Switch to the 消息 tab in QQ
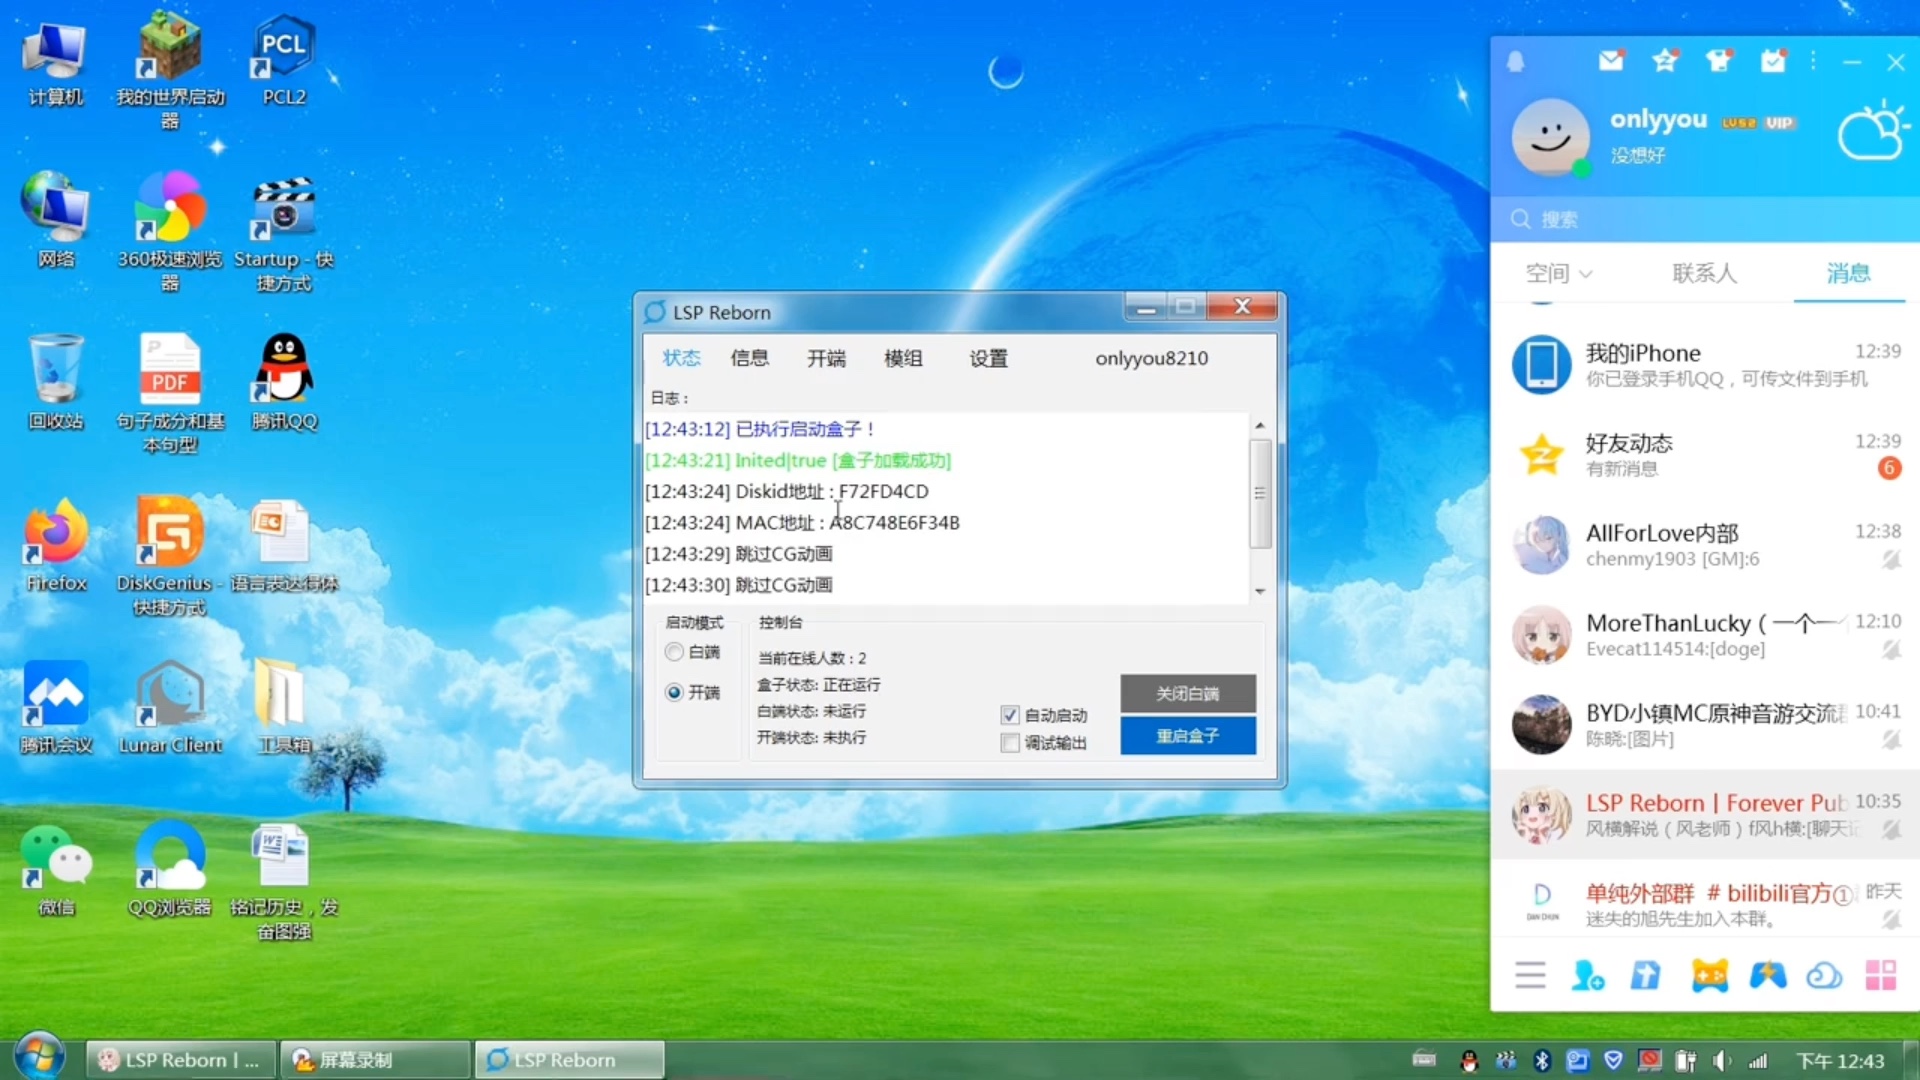Image resolution: width=1920 pixels, height=1080 pixels. 1848,273
